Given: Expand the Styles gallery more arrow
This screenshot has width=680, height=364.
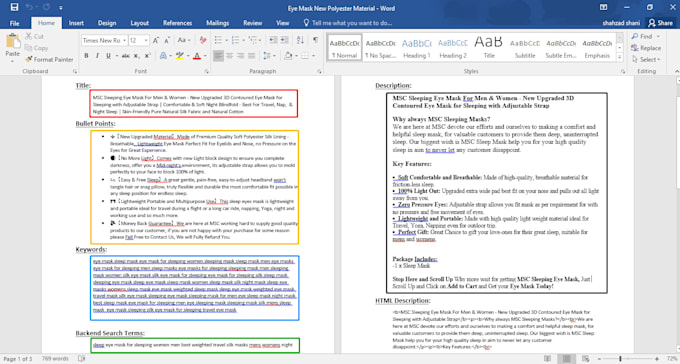Looking at the screenshot, I should 620,57.
